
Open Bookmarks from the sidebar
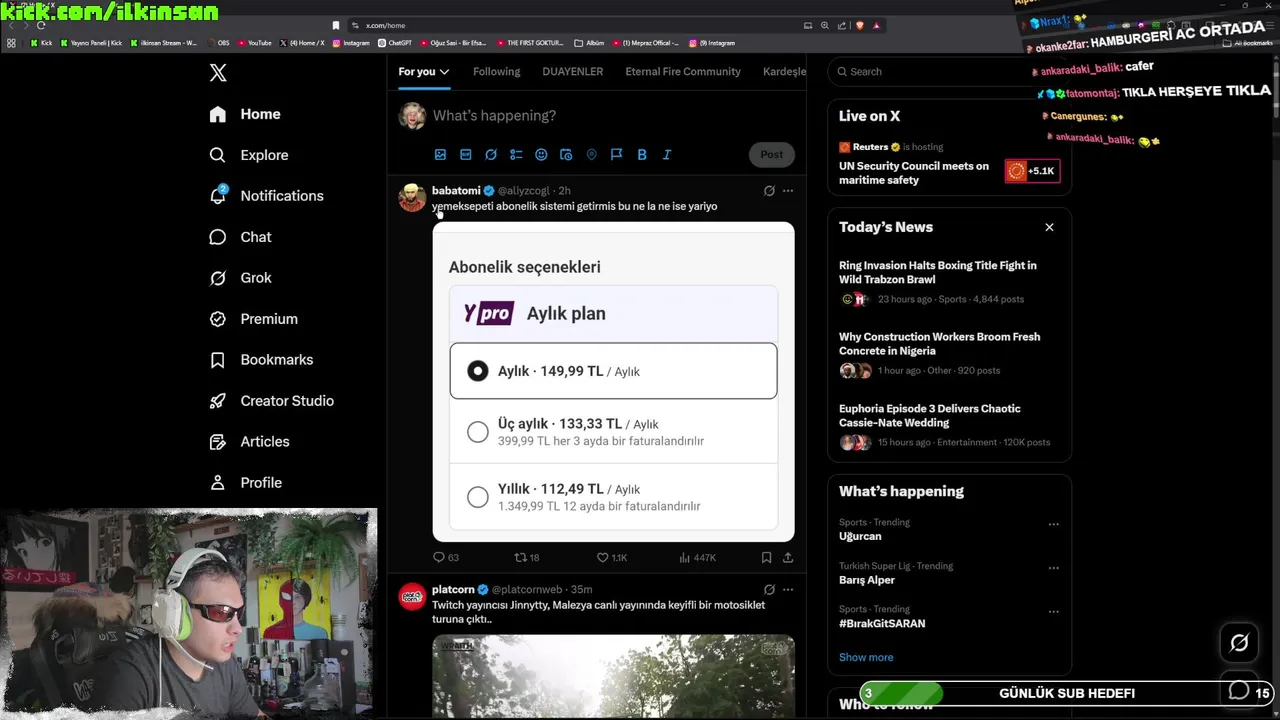(260, 360)
